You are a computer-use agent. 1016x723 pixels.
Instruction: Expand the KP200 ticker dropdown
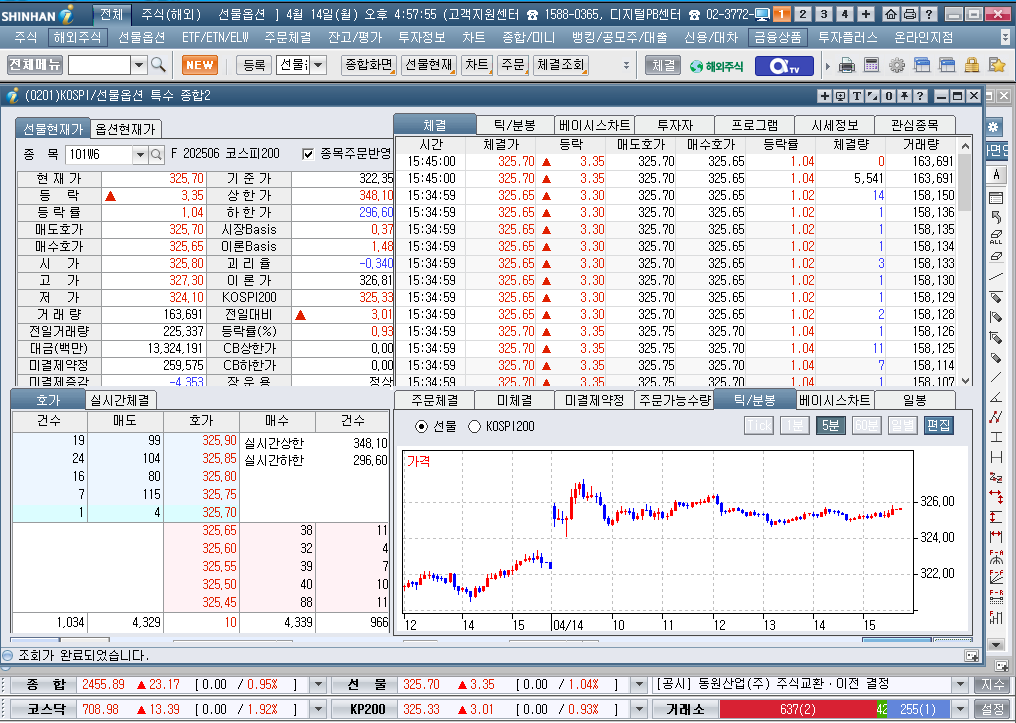(x=638, y=709)
